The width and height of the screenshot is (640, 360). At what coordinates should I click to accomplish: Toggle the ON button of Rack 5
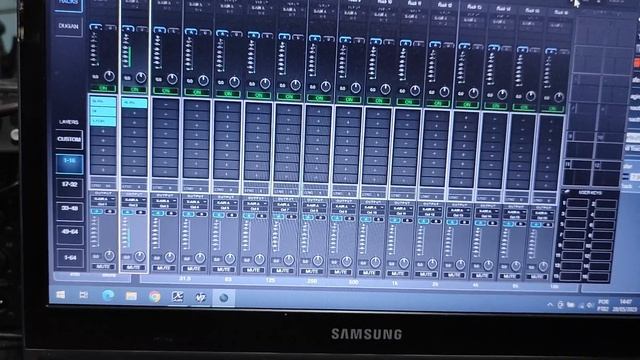coord(228,93)
